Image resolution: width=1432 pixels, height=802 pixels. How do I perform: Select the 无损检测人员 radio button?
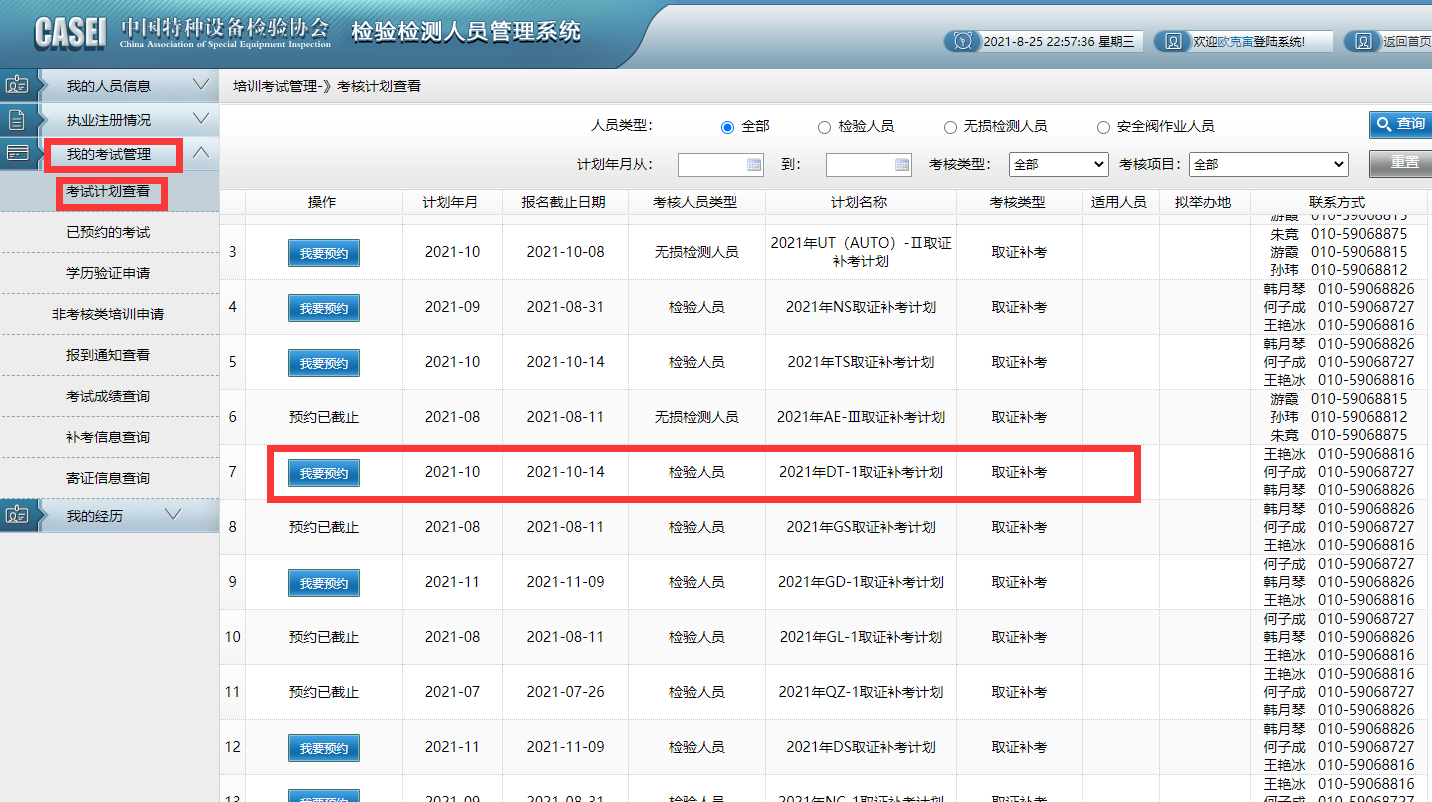click(x=950, y=127)
